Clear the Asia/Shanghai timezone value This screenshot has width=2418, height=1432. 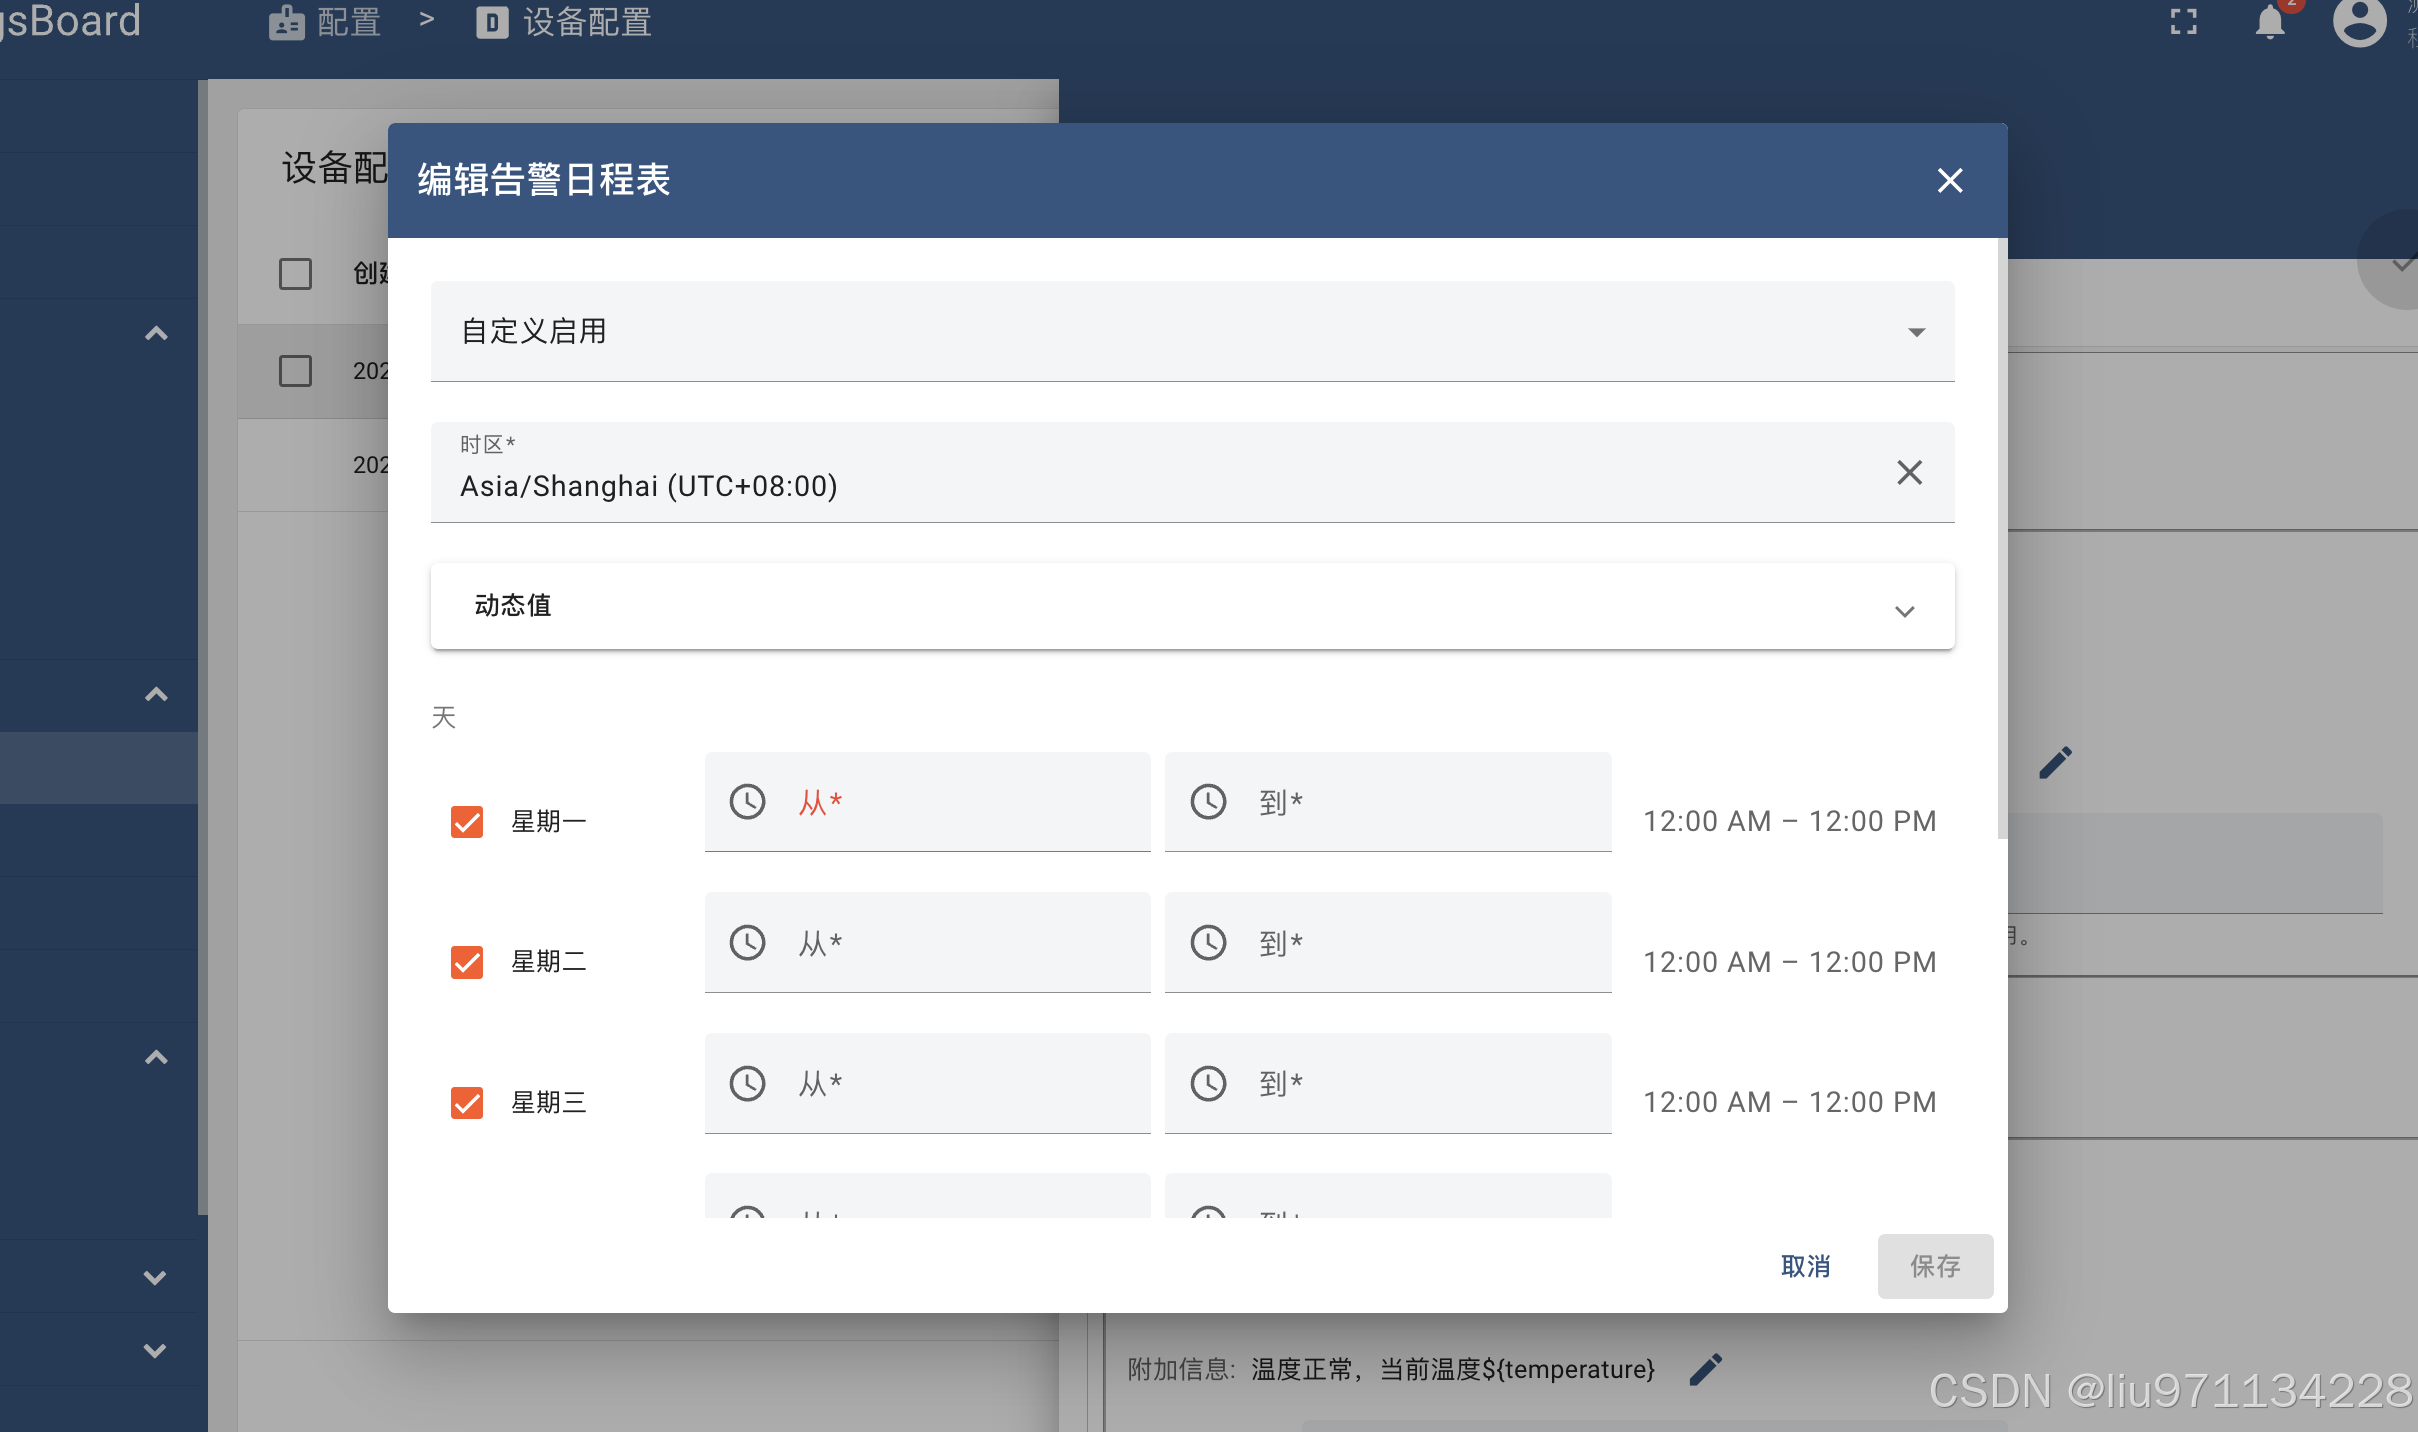(x=1909, y=472)
